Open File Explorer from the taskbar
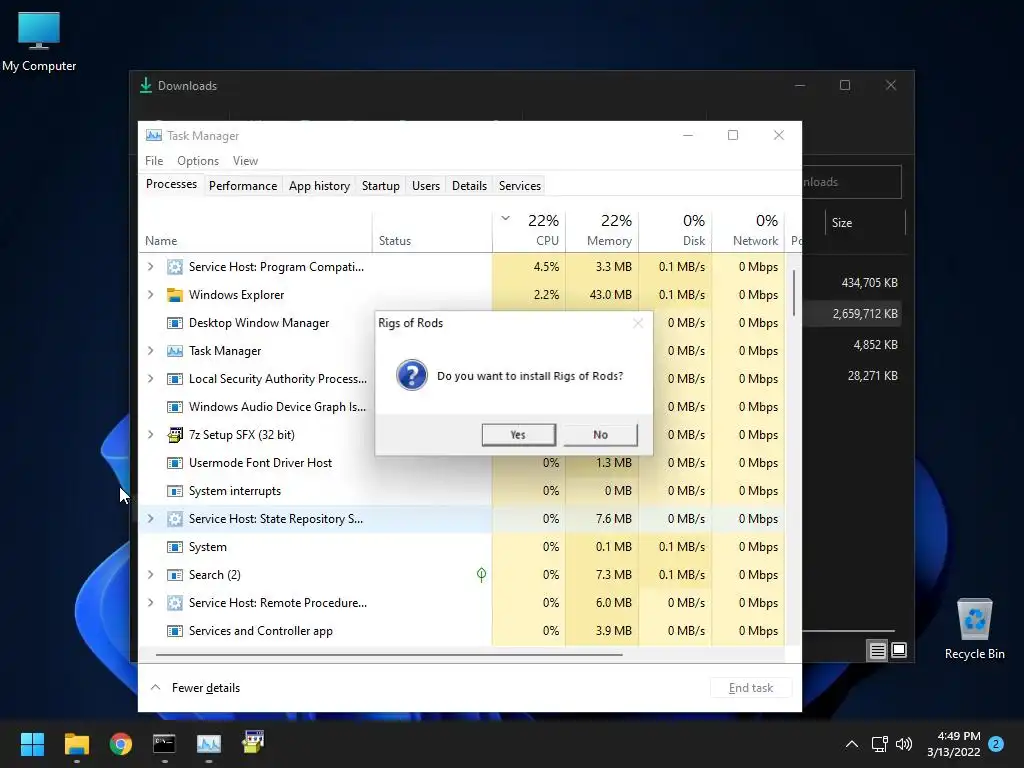Screen dimensions: 1024x768 [x=76, y=743]
